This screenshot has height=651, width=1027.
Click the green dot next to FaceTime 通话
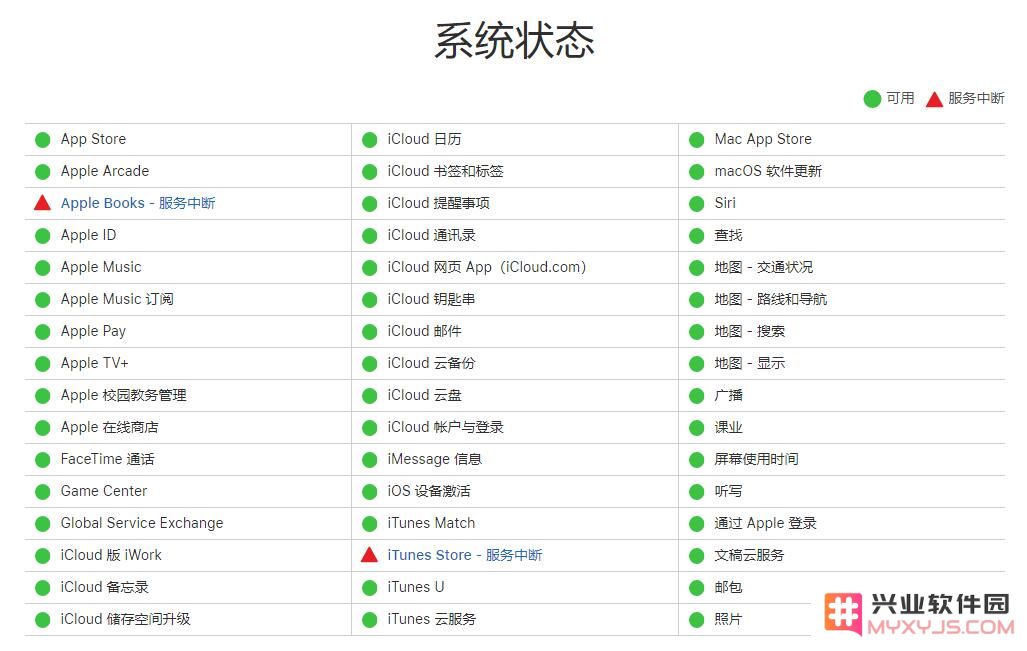43,460
